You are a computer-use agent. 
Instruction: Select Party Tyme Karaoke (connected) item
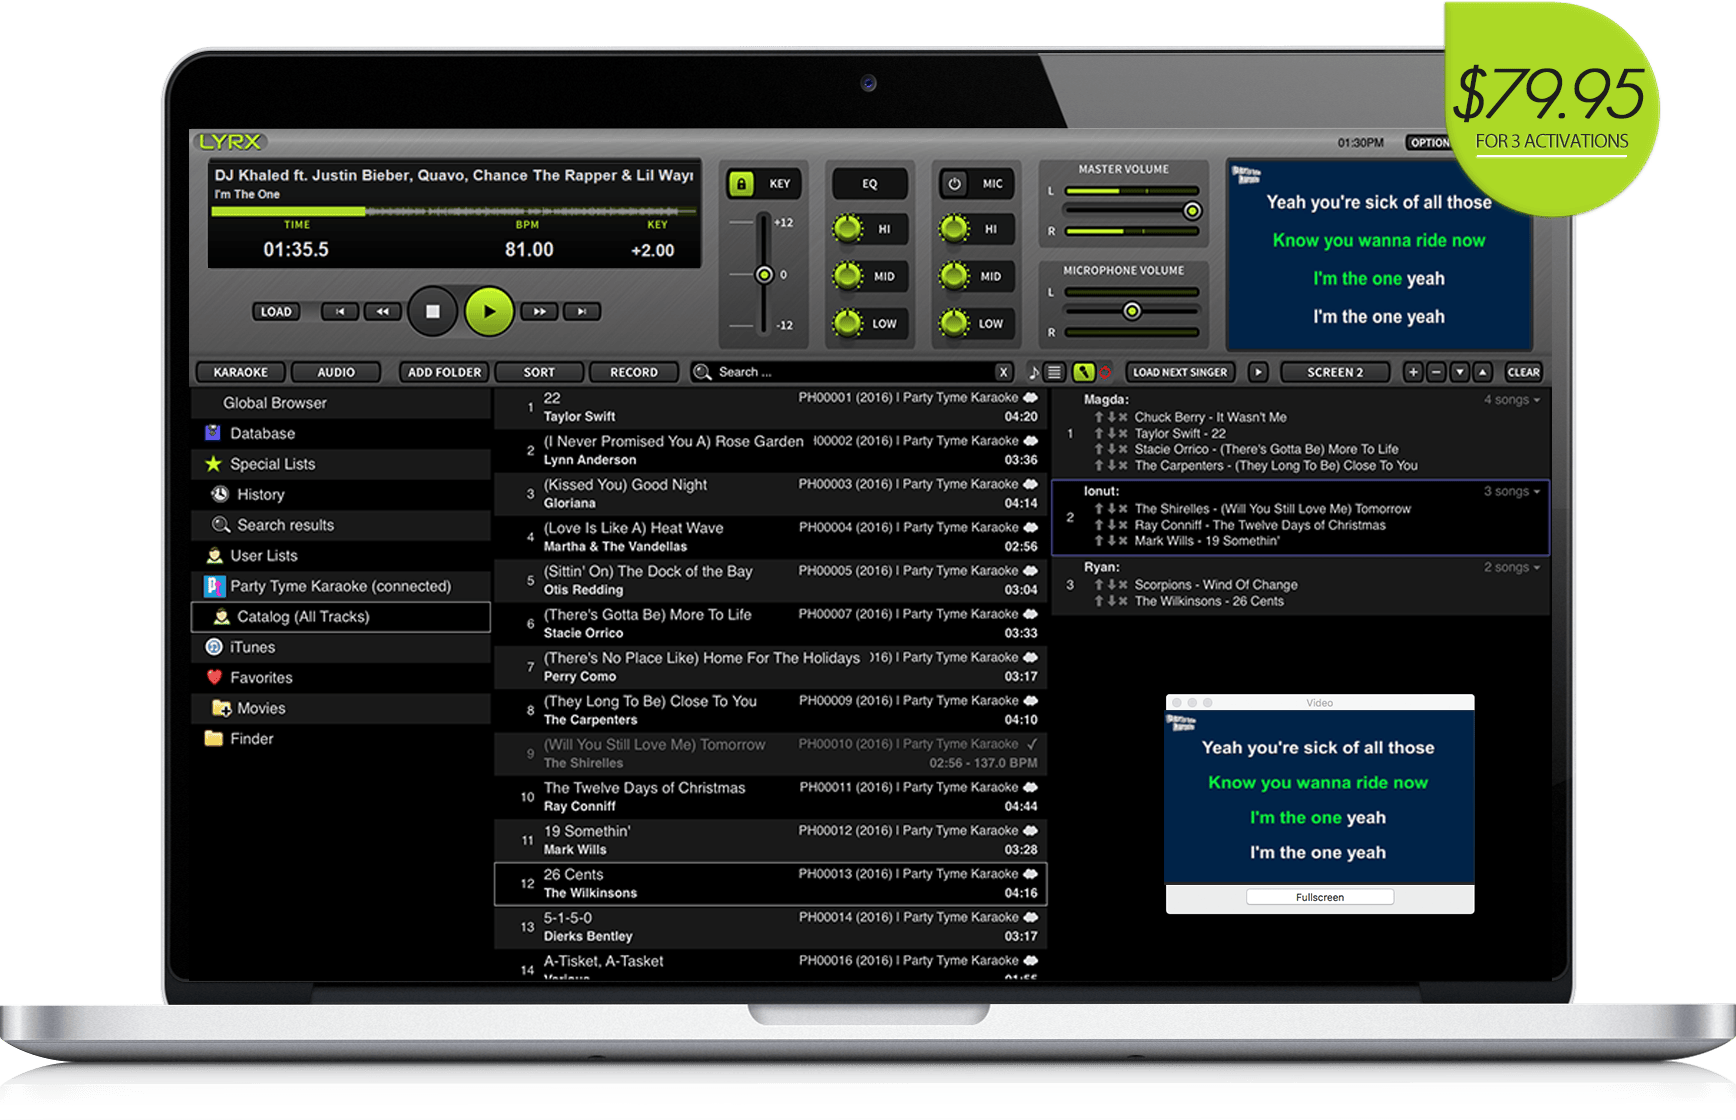341,586
